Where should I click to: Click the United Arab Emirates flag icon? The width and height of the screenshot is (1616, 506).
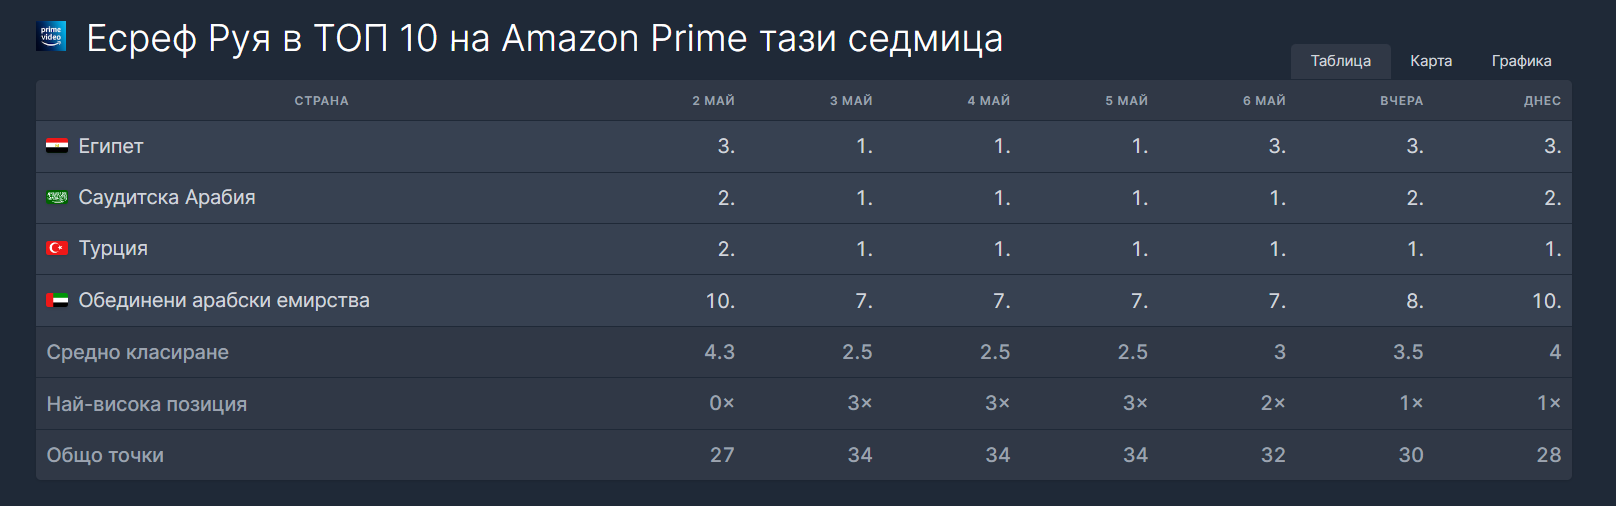[57, 301]
